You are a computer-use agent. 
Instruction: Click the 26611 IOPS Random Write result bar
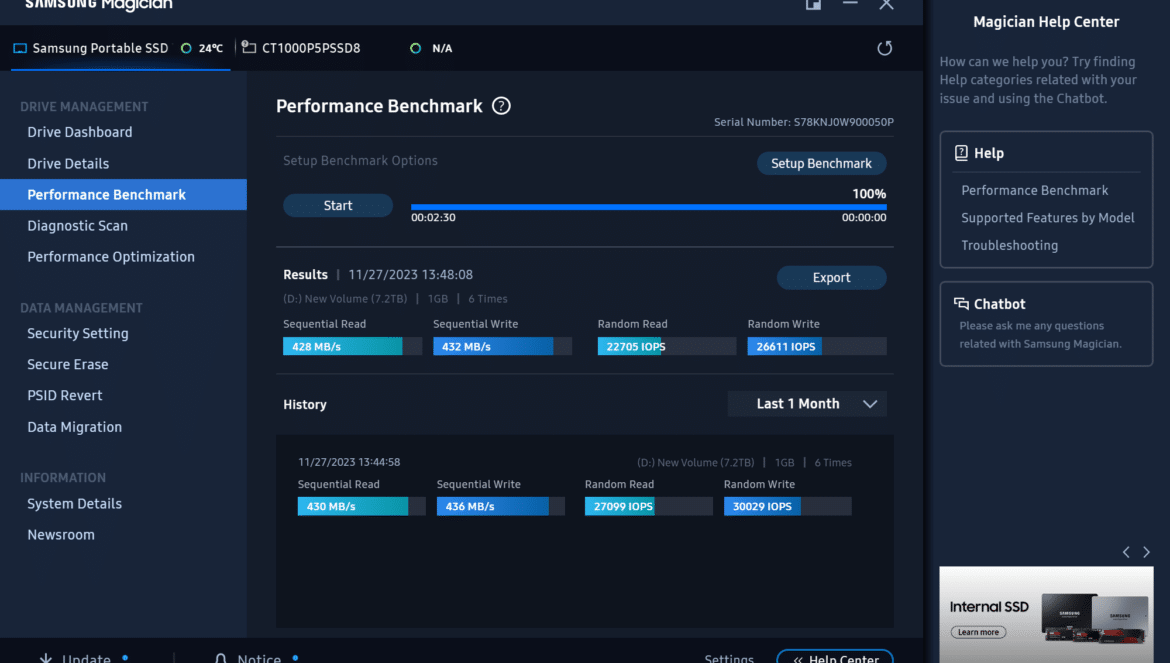tap(817, 346)
